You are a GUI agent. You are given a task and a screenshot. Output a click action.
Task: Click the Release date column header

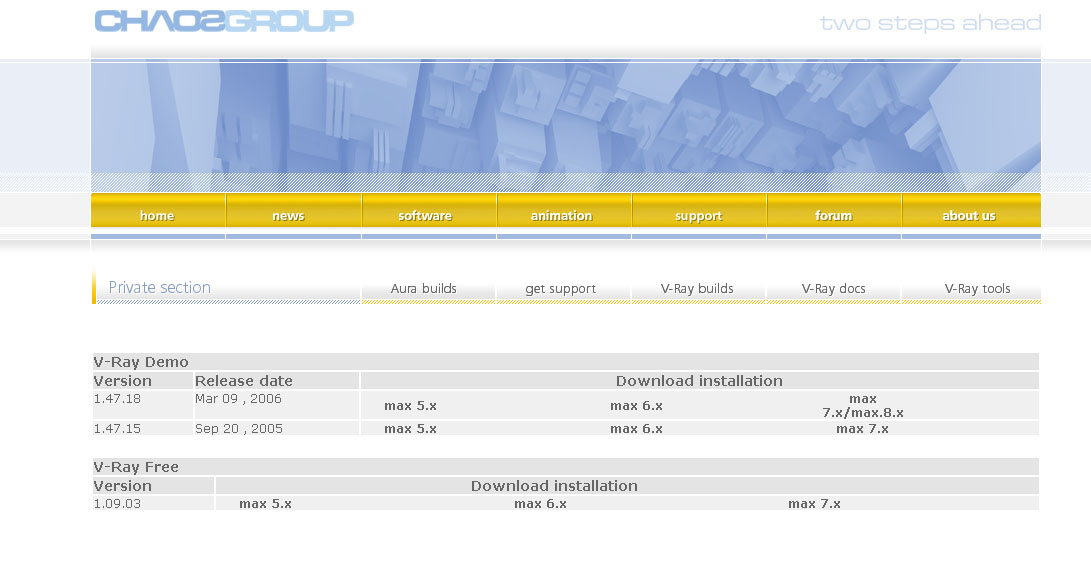pos(244,381)
